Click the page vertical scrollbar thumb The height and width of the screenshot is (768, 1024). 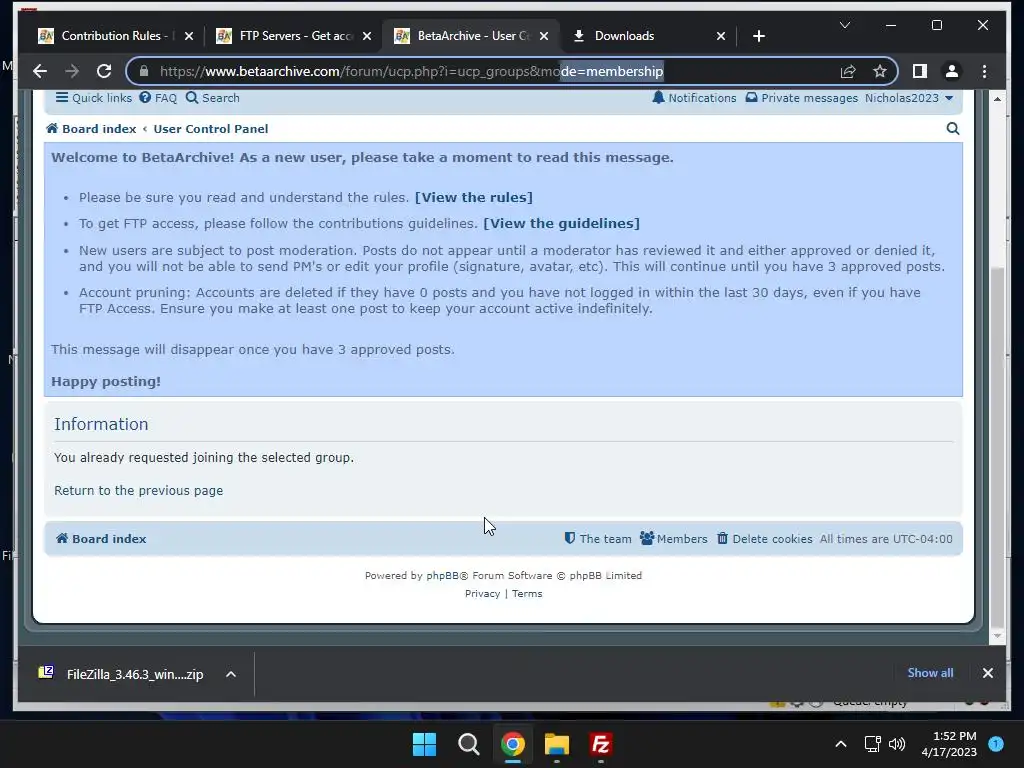tap(997, 445)
